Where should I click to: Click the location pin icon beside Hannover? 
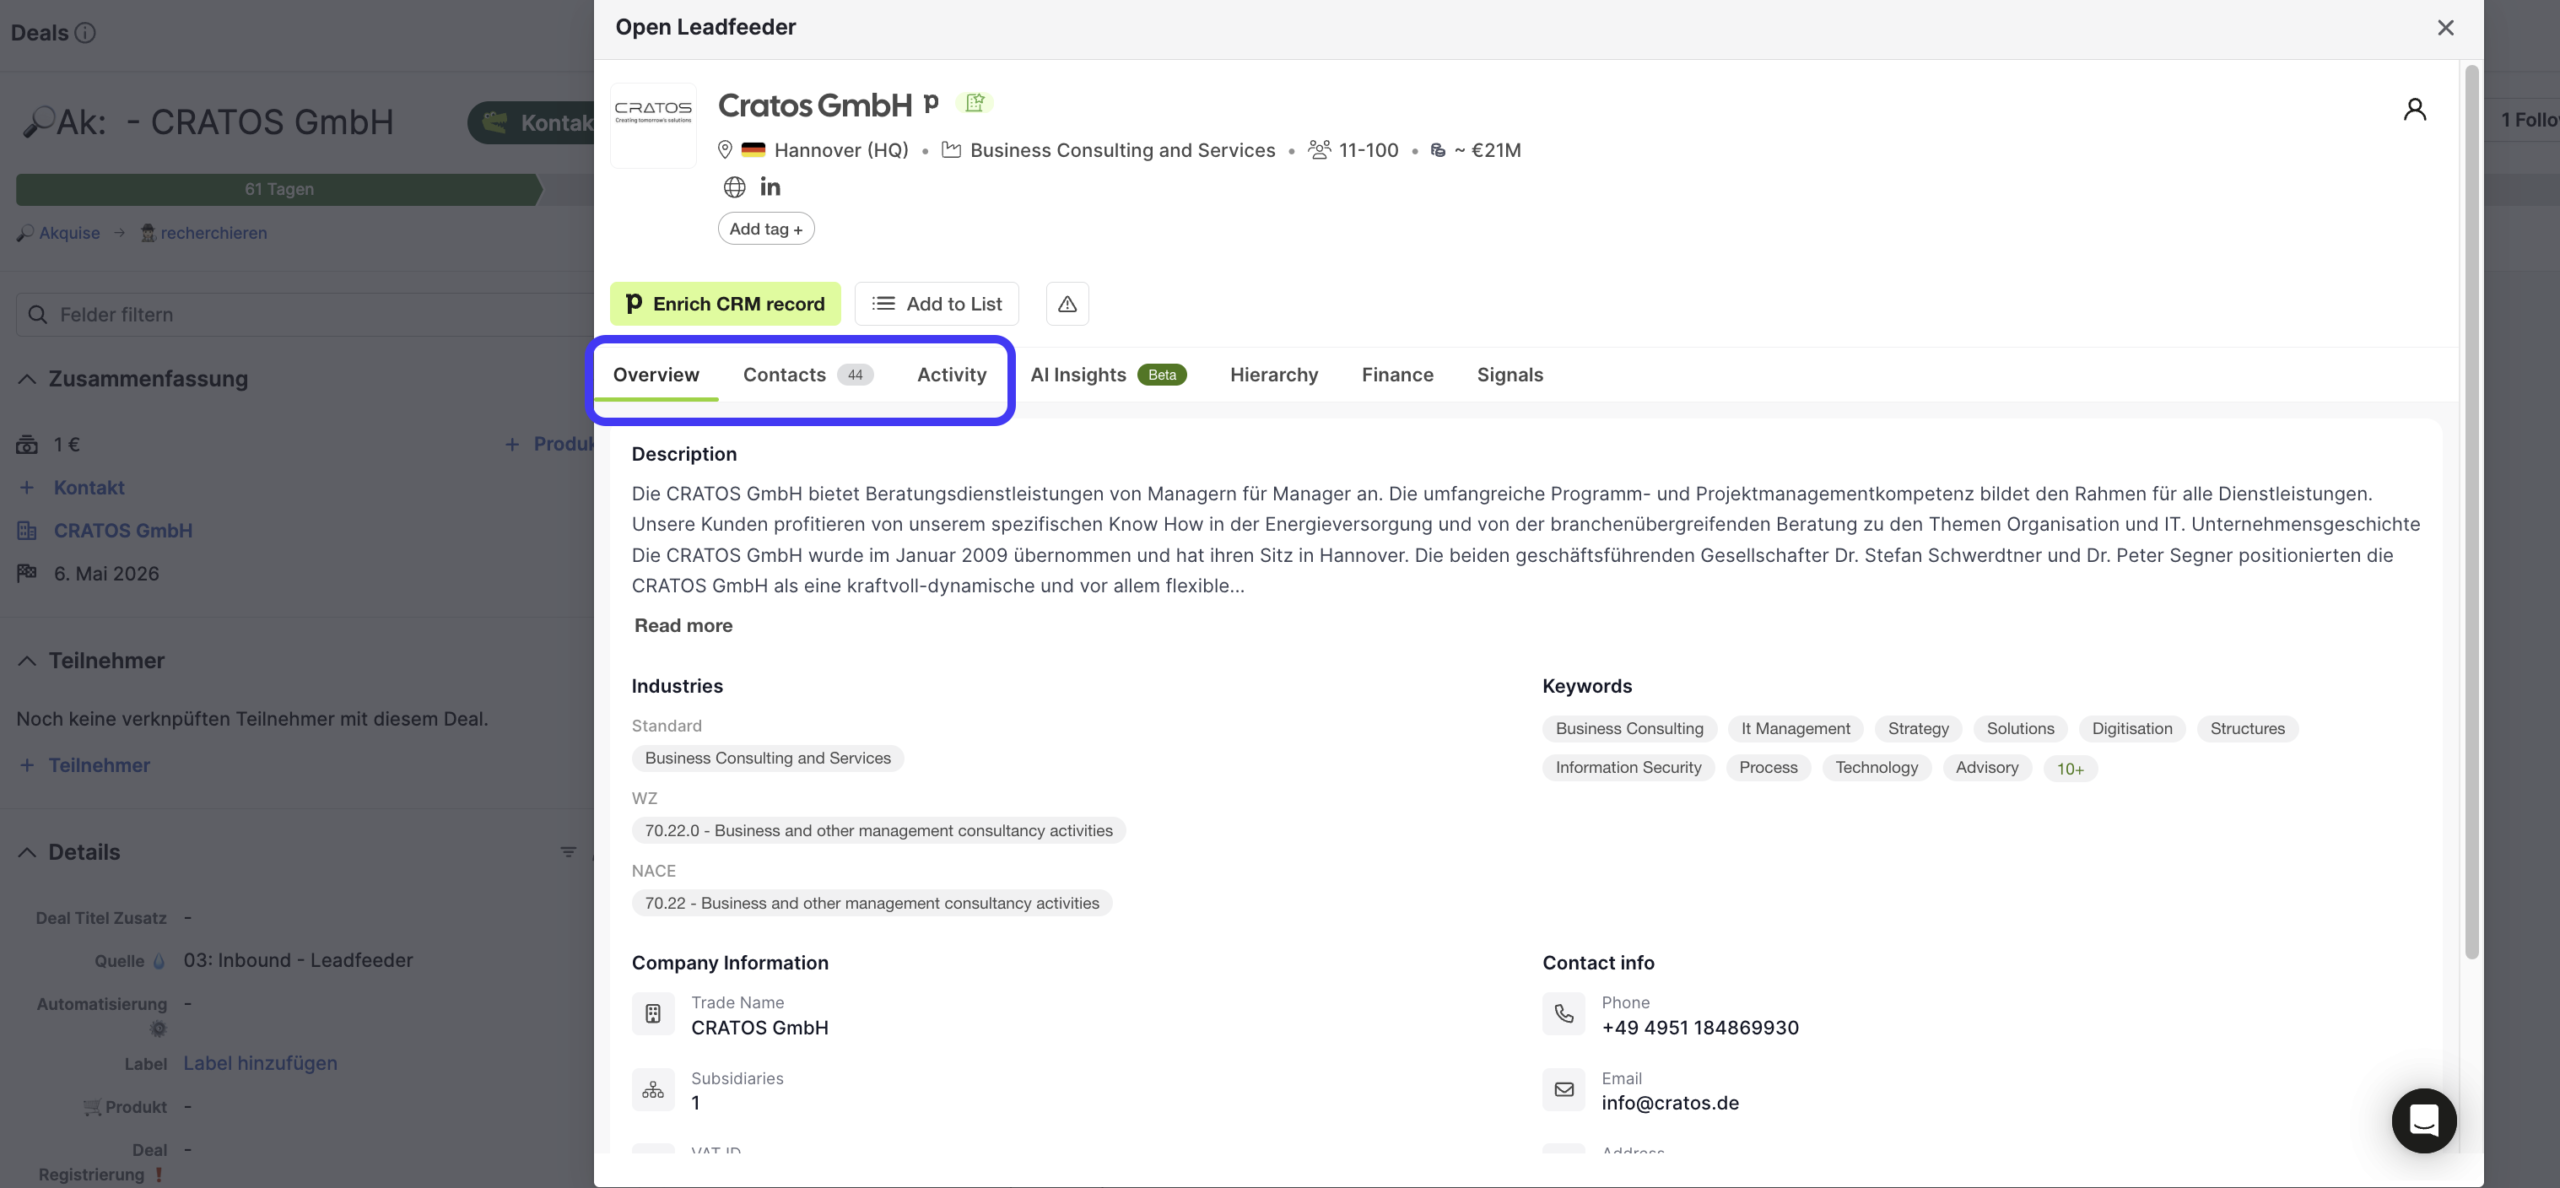click(725, 150)
